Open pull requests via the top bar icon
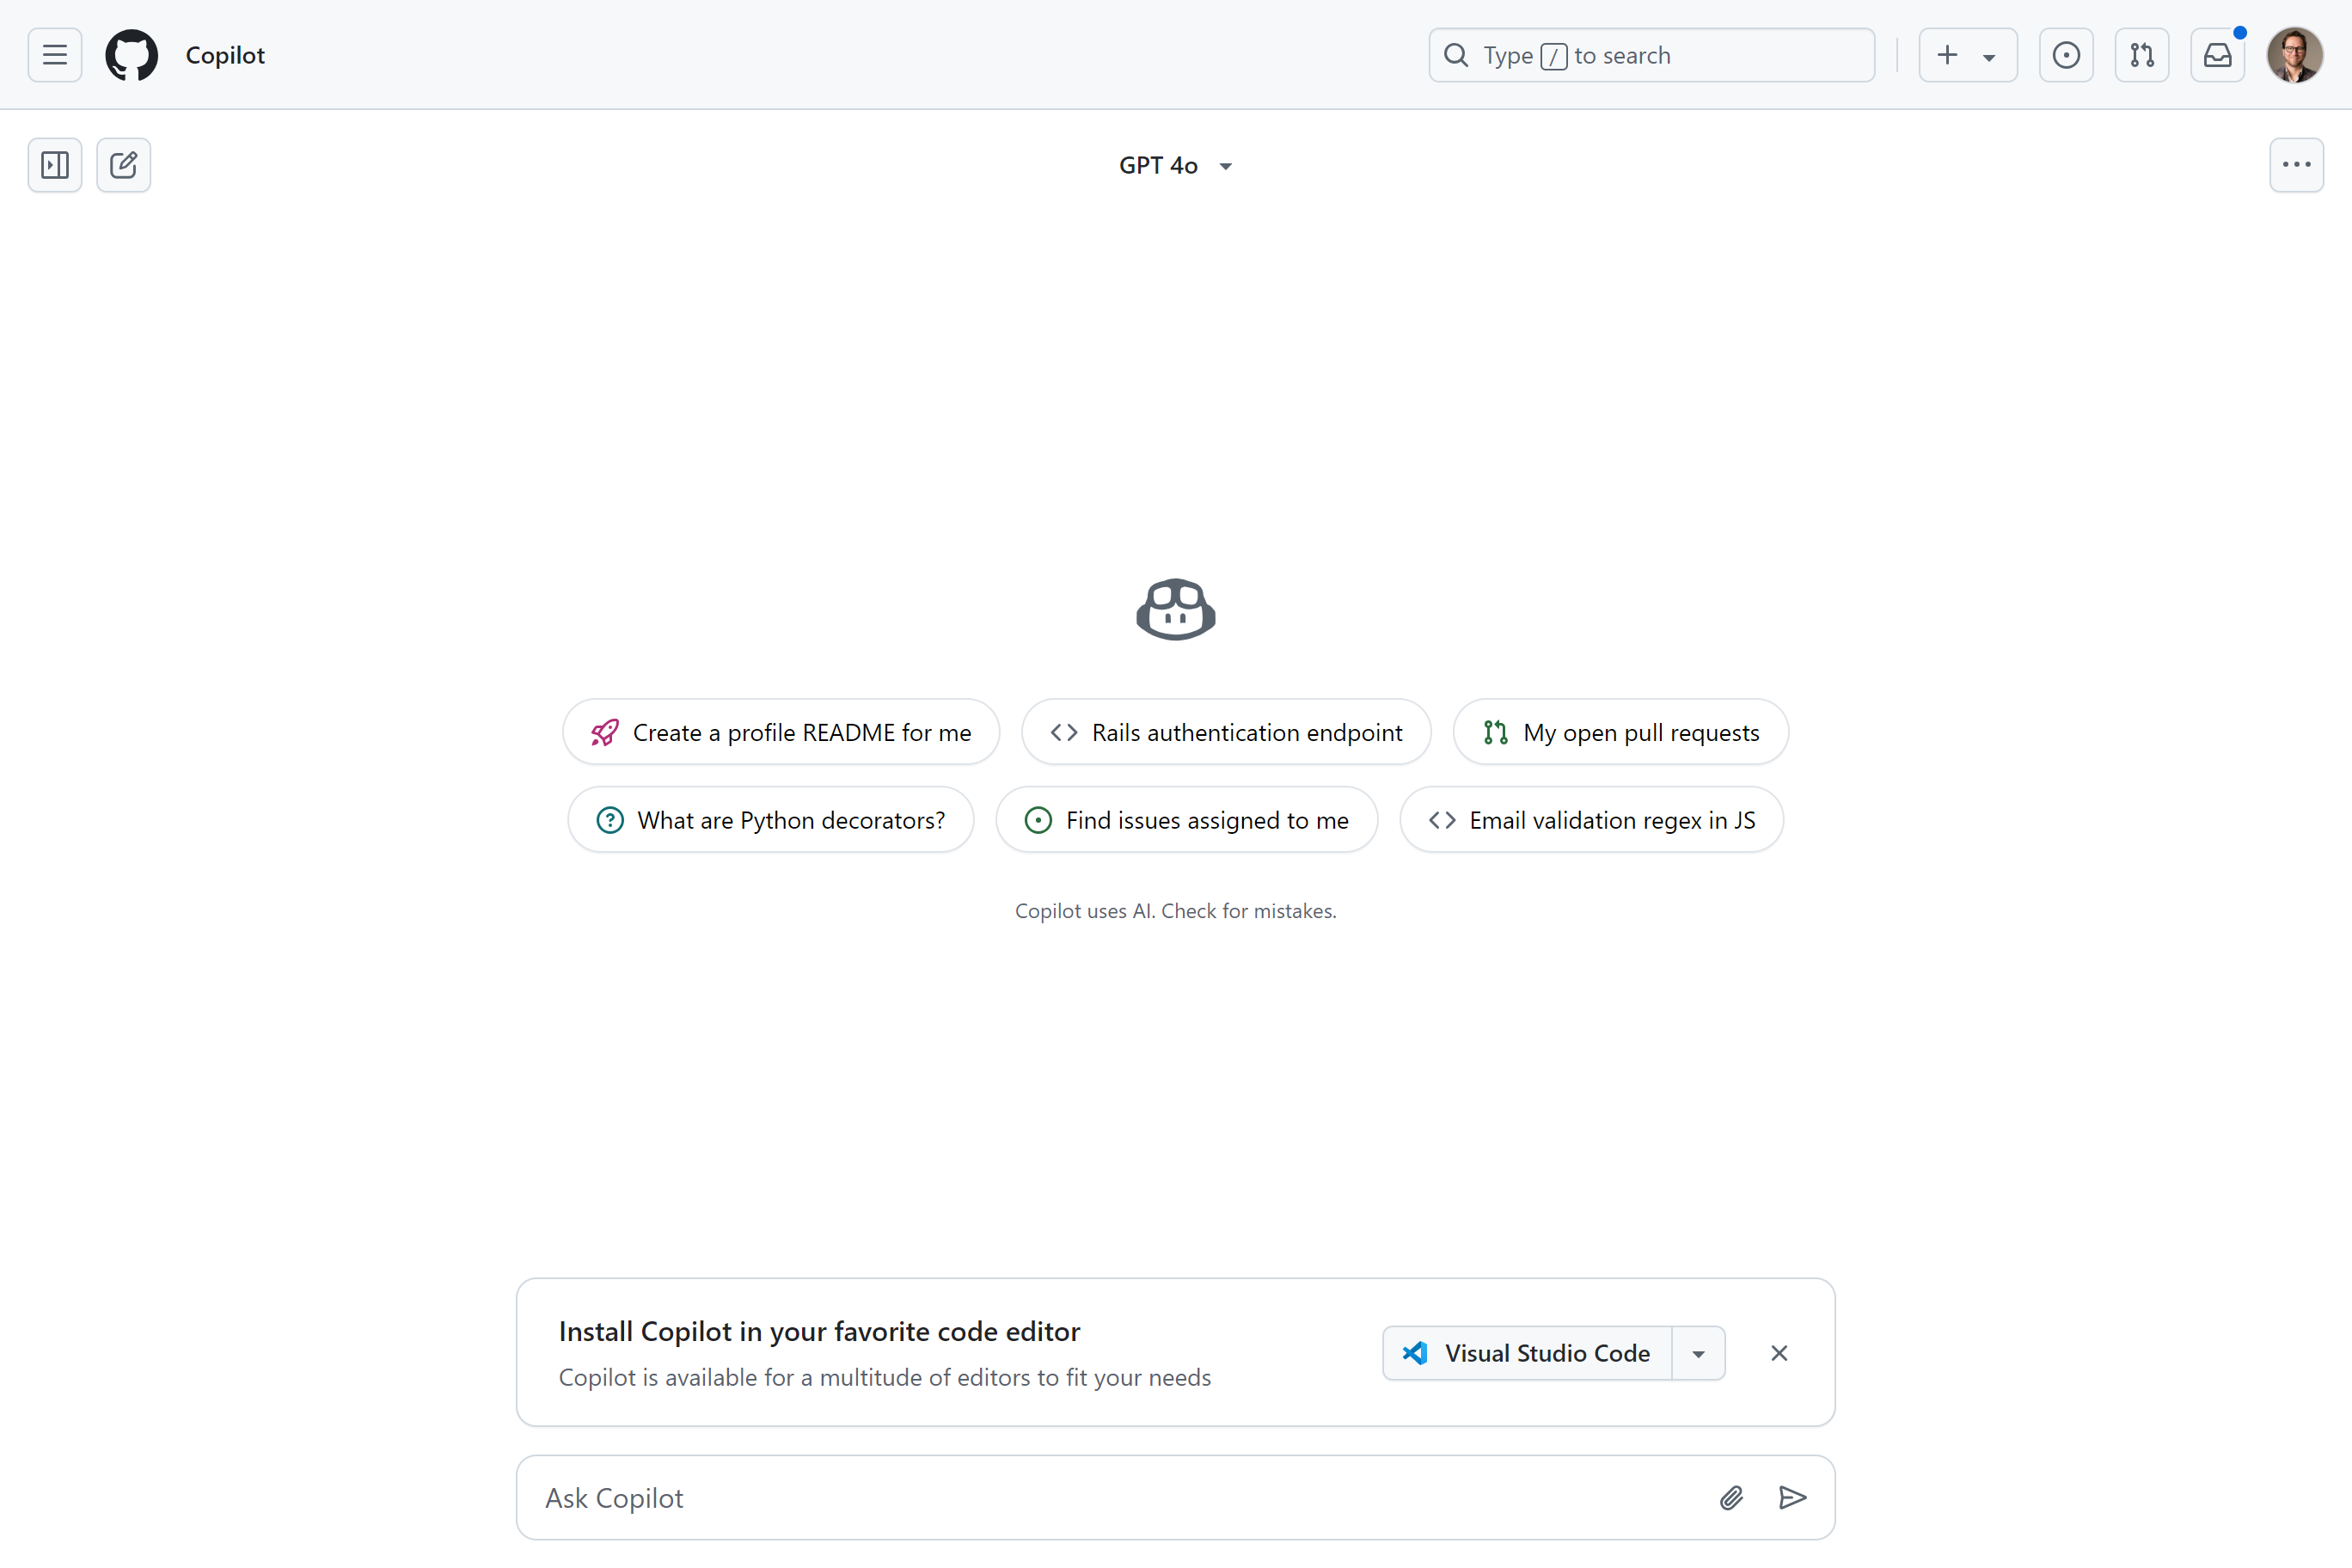 (x=2142, y=55)
